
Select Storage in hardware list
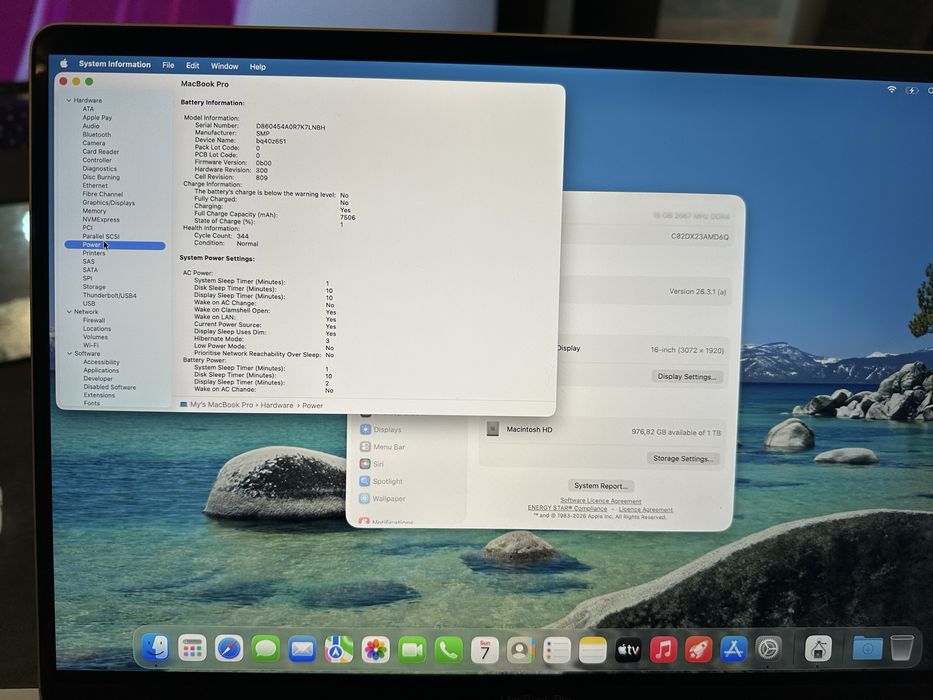94,286
